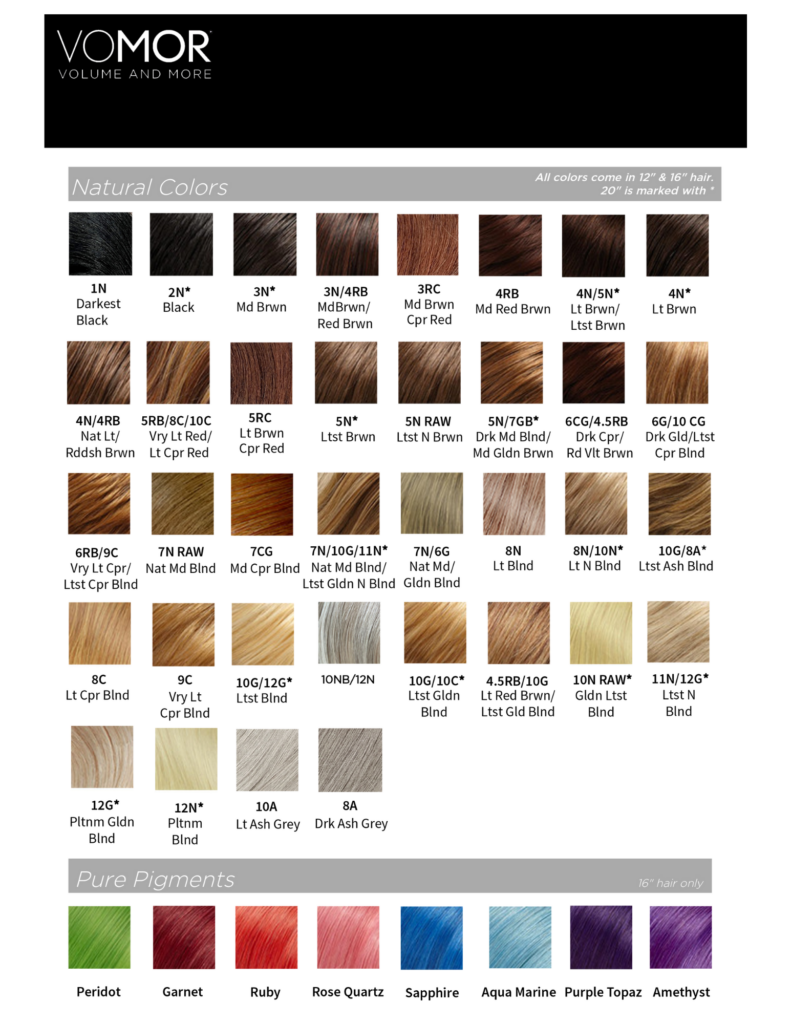The image size is (791, 1024).
Task: Select the 5N/7GB* Drk Md Blnd swatch
Action: point(512,372)
